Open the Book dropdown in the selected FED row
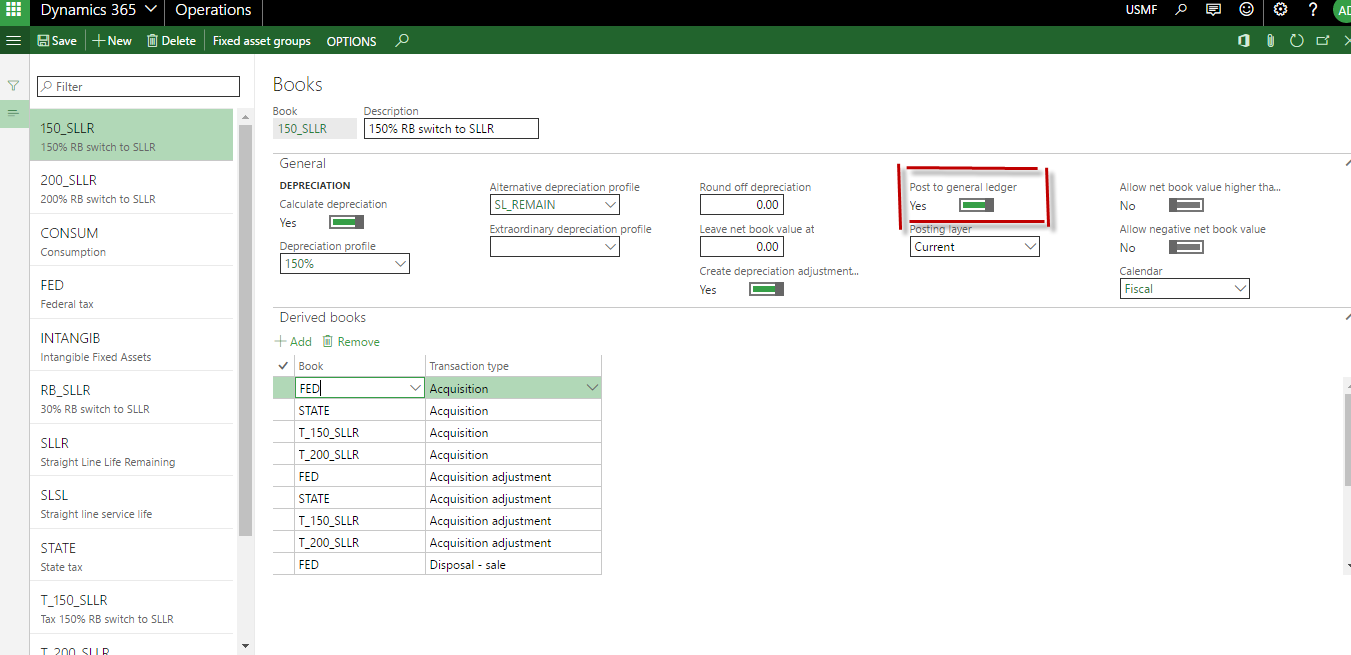The image size is (1351, 655). click(x=415, y=388)
